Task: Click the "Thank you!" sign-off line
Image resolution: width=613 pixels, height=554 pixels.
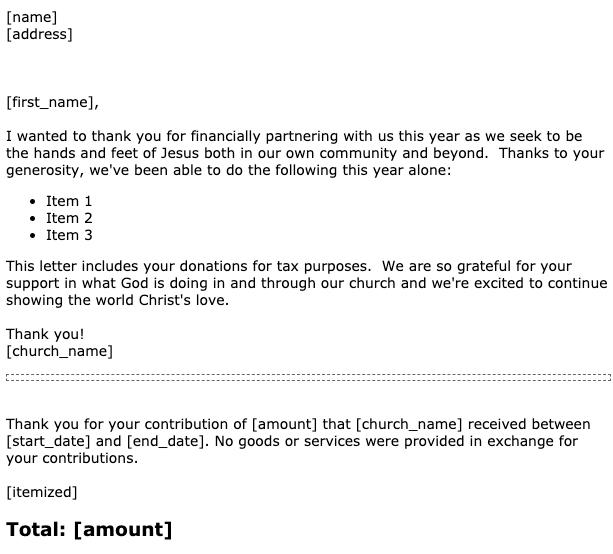Action: (46, 334)
